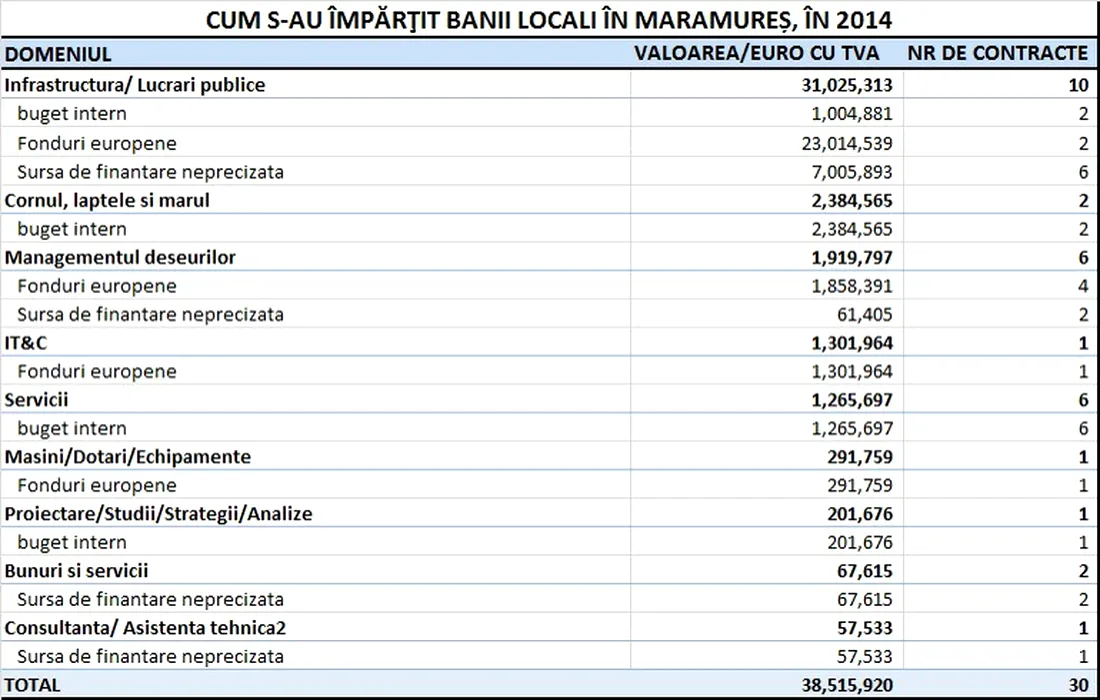Click the Cornul, laptele si marul row
The image size is (1100, 700).
point(107,200)
